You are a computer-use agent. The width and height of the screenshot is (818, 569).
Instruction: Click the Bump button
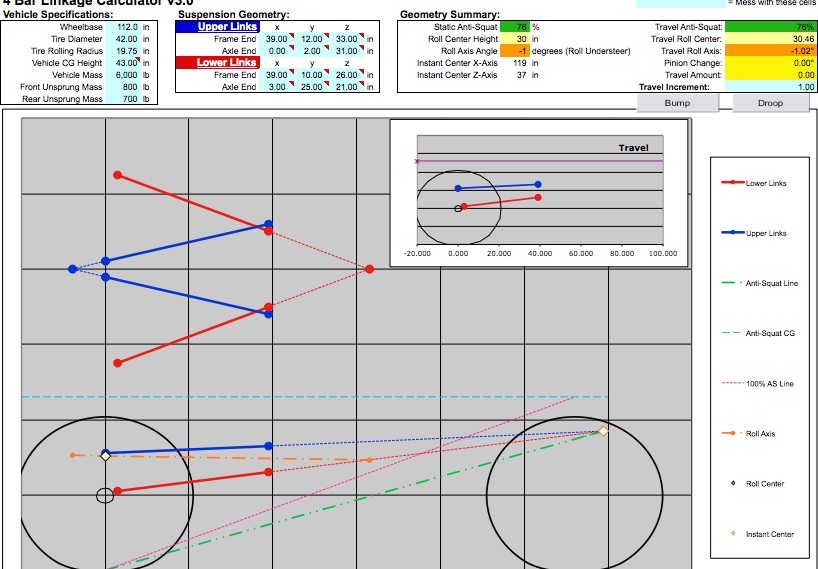tap(677, 103)
